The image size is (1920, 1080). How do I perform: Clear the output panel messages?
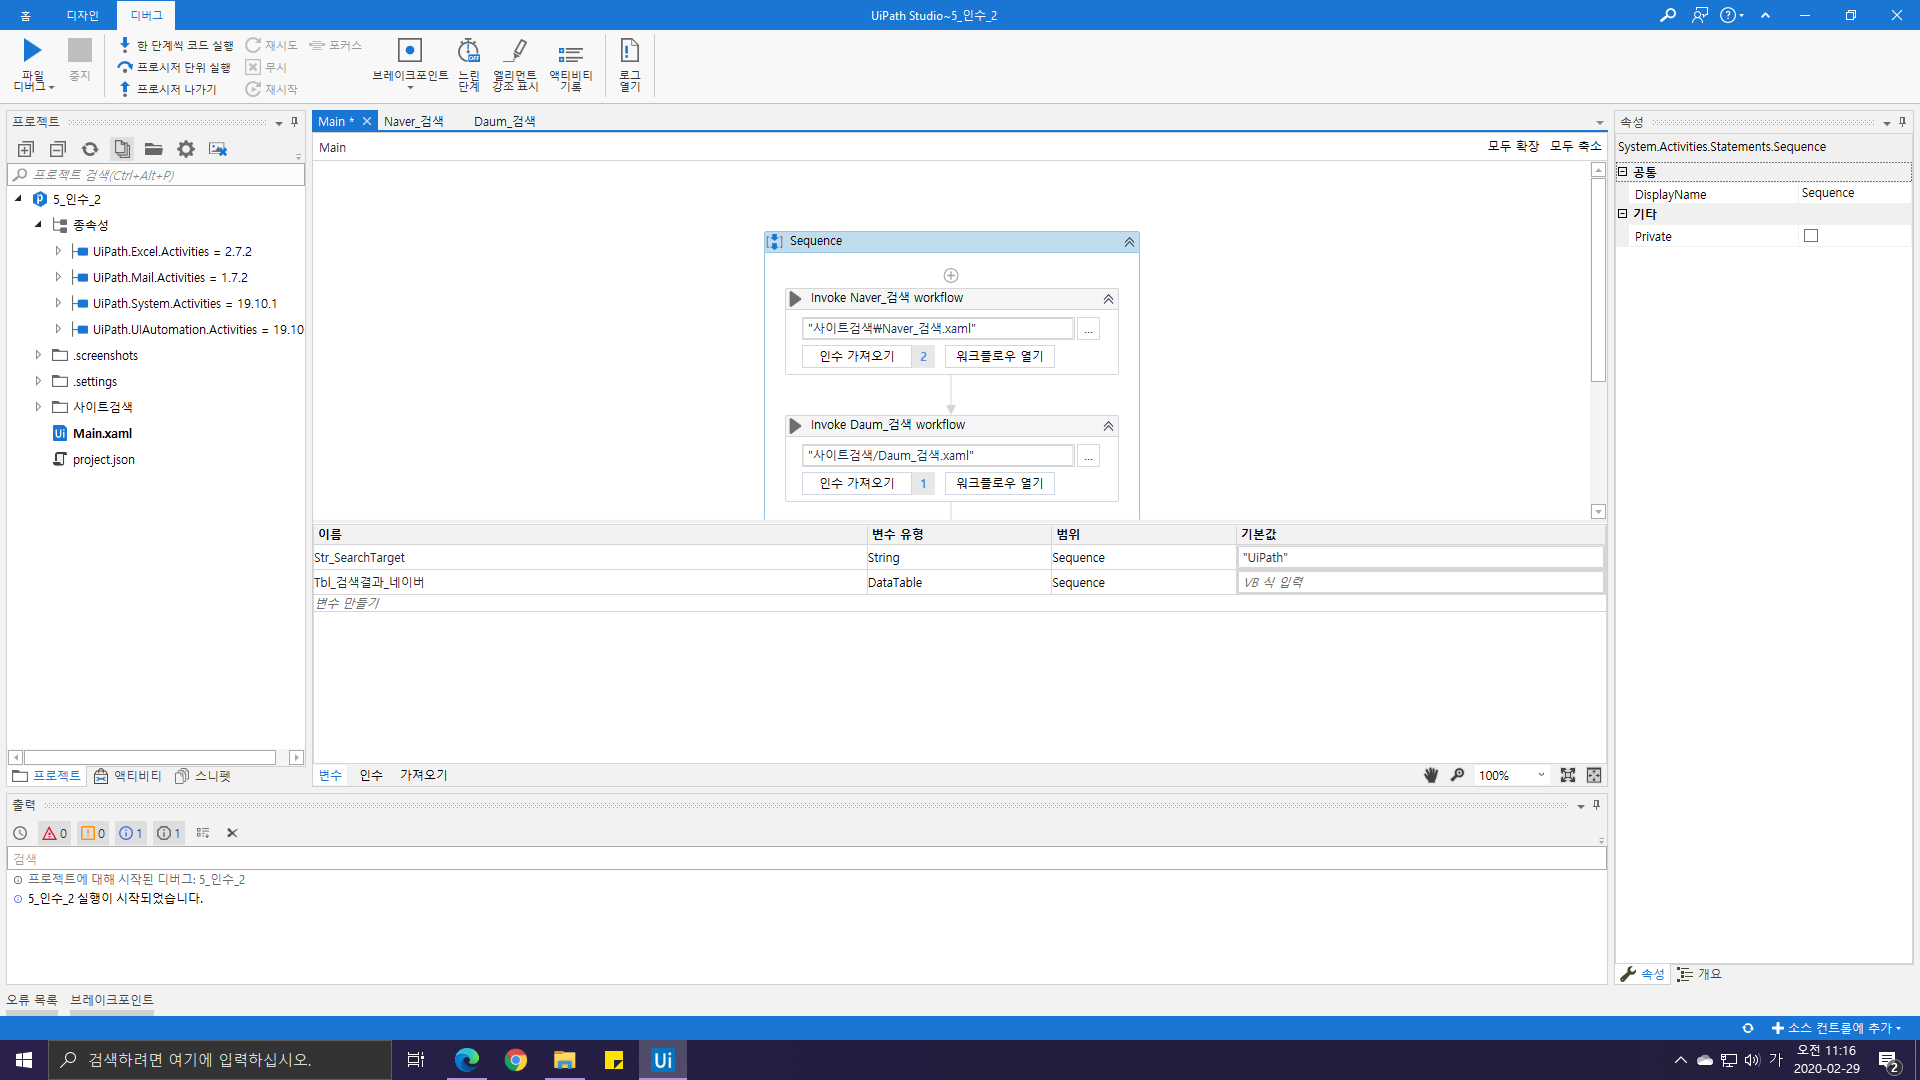click(x=232, y=833)
